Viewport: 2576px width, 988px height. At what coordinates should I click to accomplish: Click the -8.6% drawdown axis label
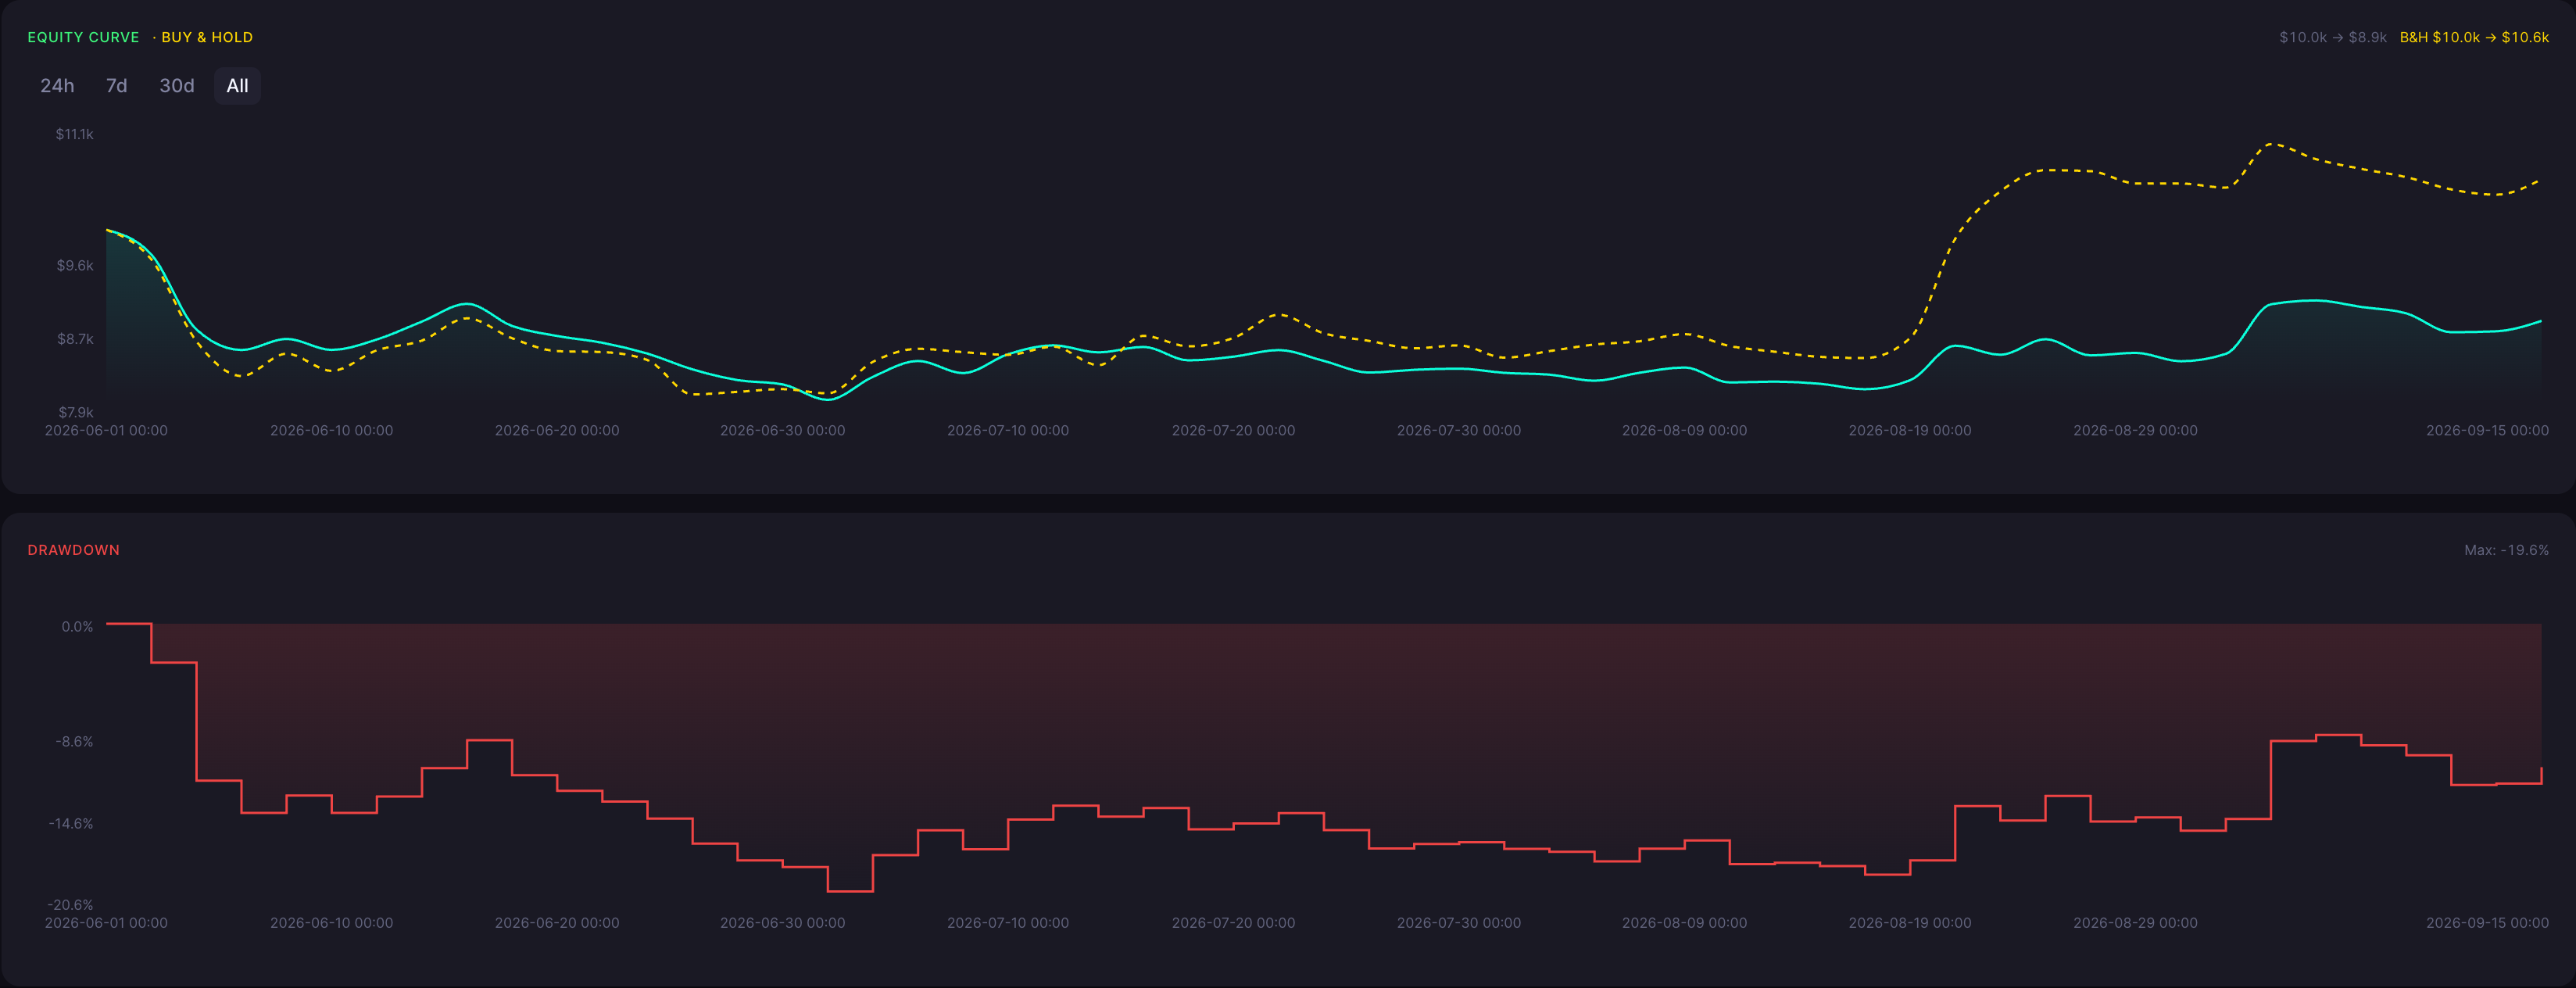click(x=74, y=742)
